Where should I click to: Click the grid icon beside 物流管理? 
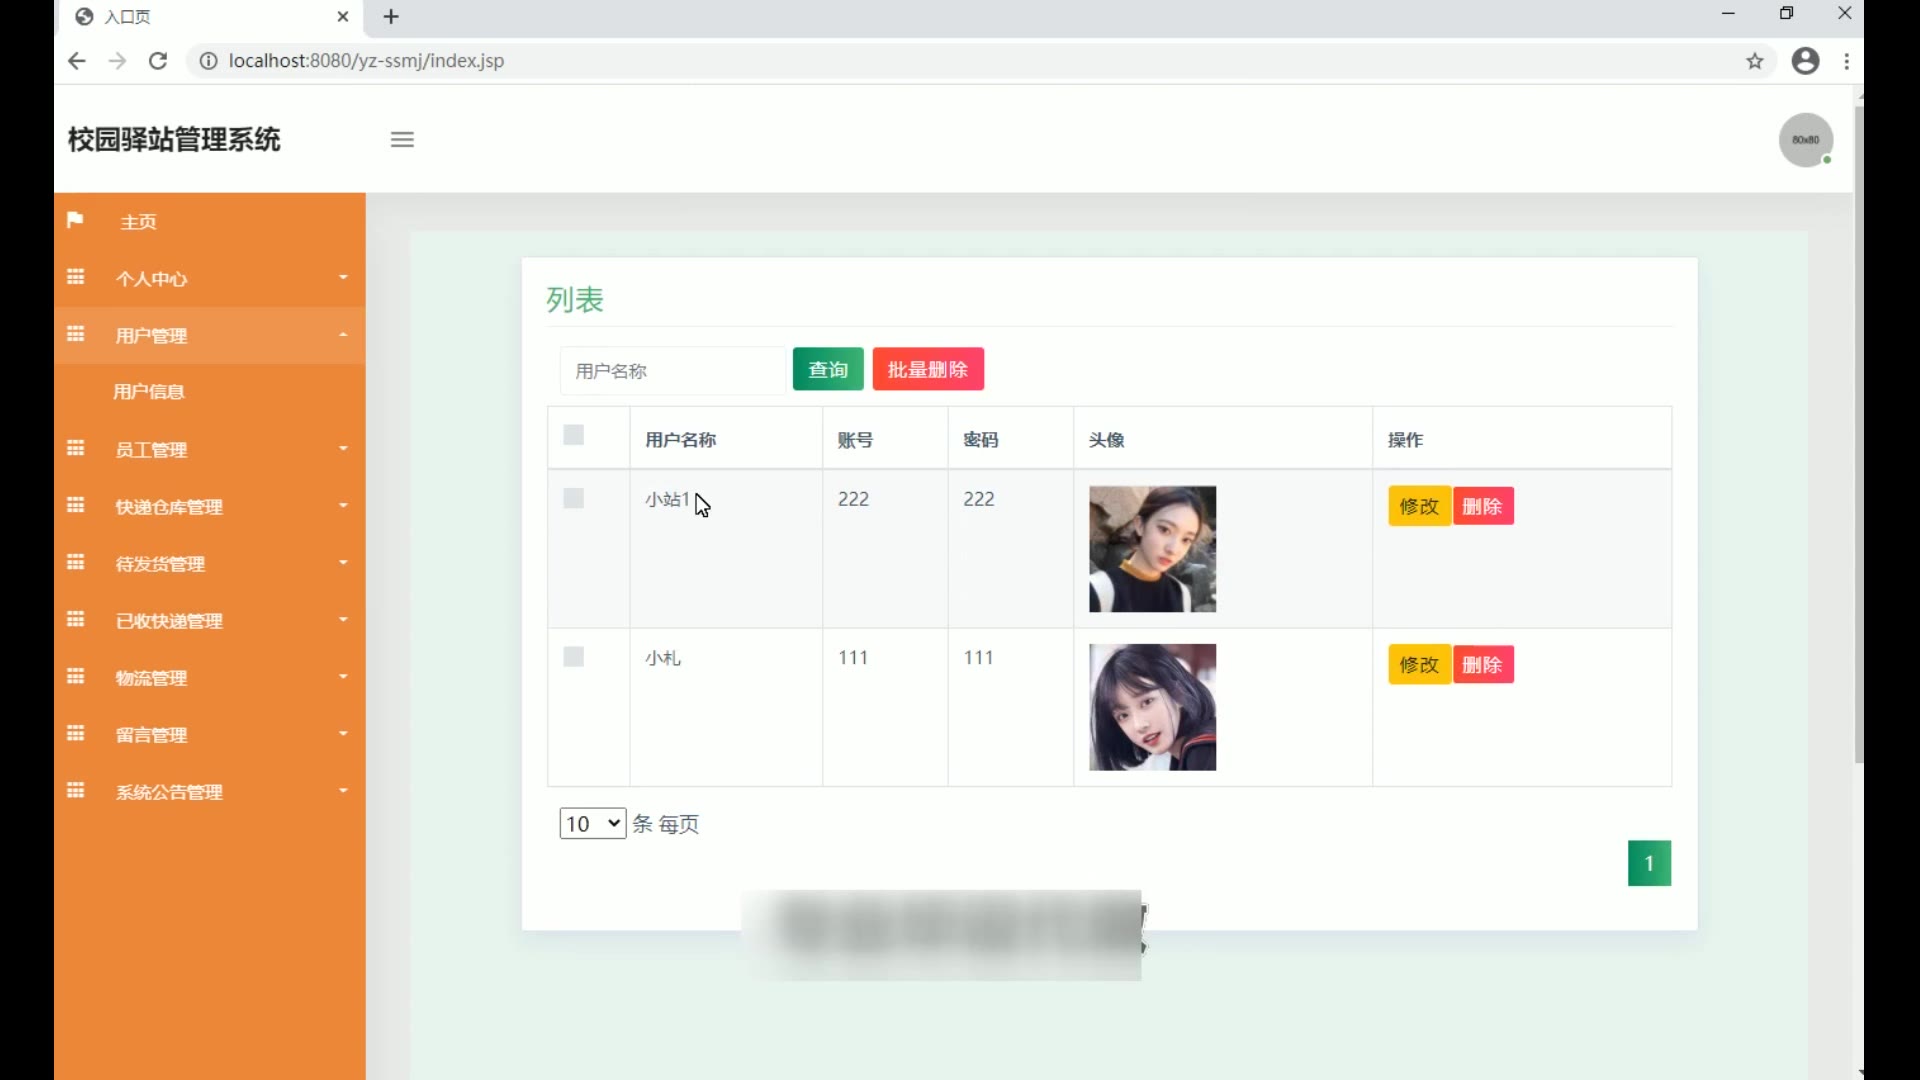(75, 677)
